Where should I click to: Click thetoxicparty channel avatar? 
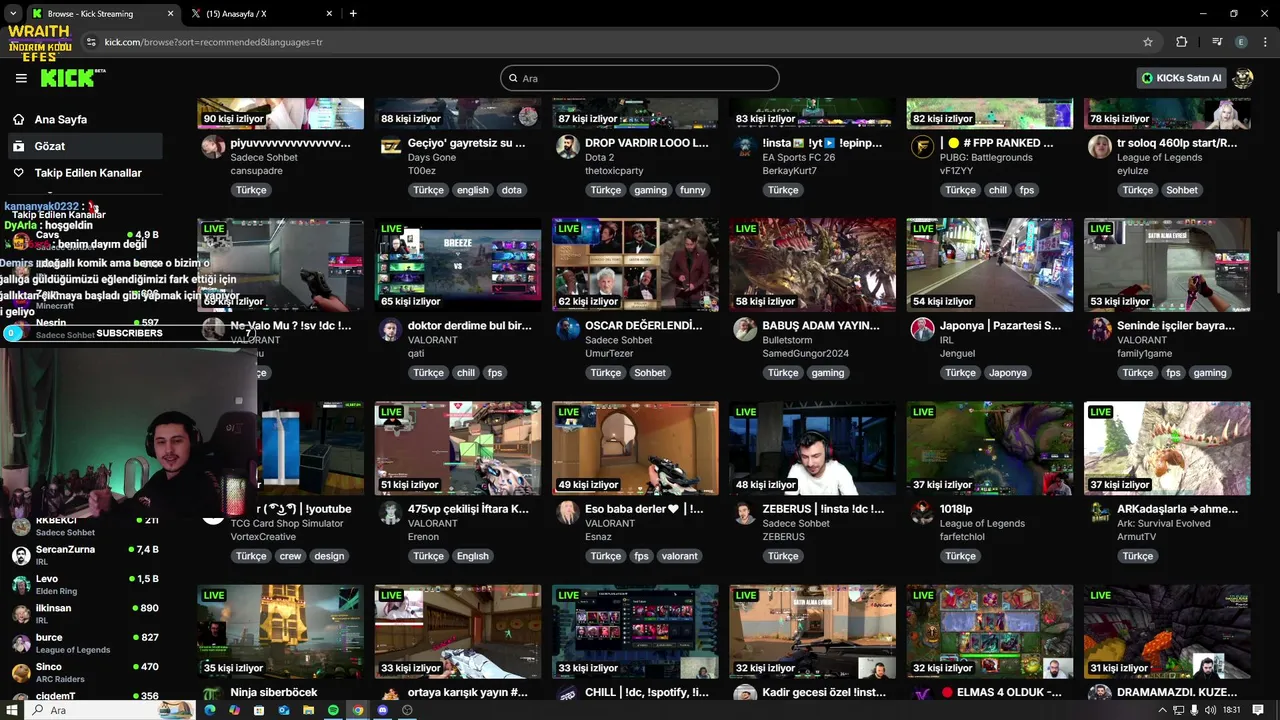568,146
